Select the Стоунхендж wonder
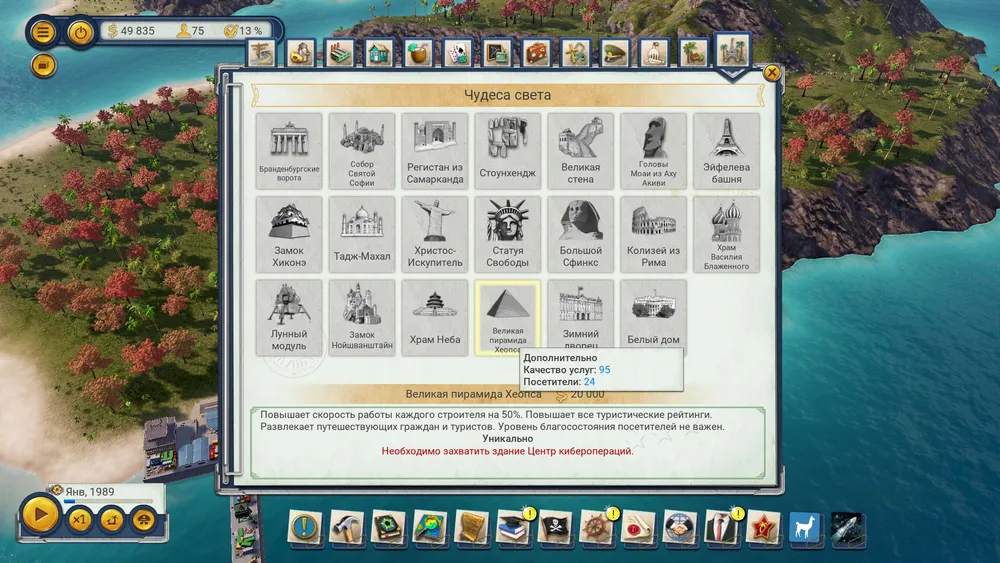1000x563 pixels. pyautogui.click(x=508, y=151)
